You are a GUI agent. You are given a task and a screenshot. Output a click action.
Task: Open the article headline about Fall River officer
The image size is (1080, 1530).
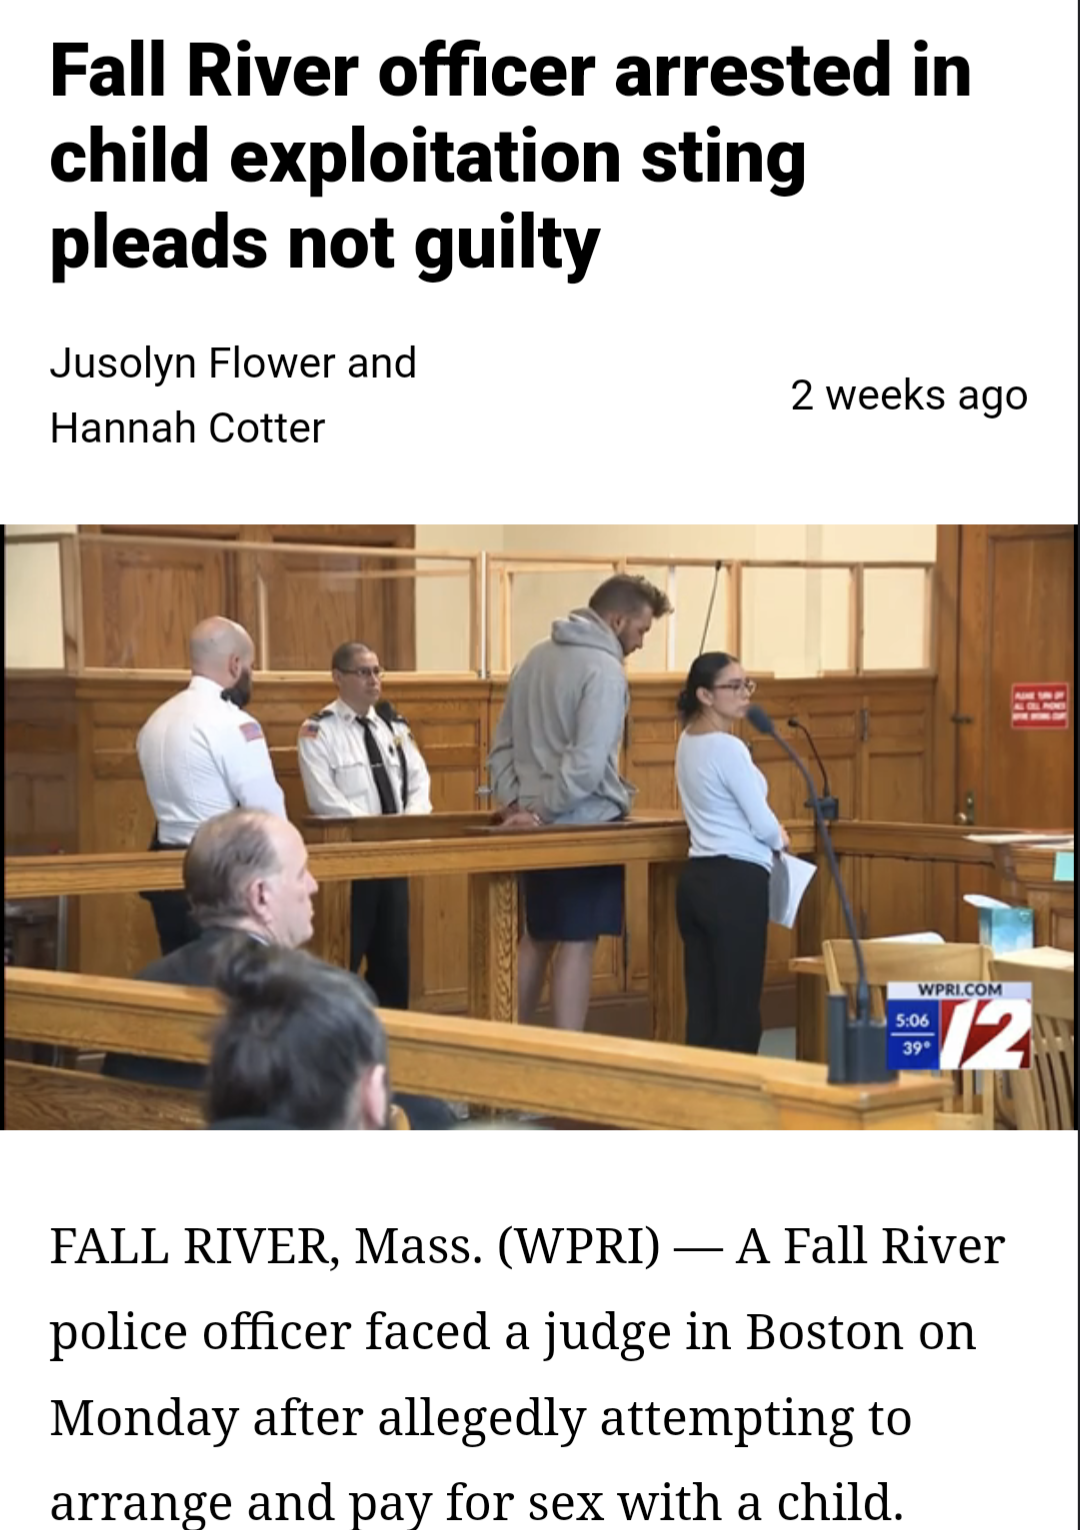point(510,156)
